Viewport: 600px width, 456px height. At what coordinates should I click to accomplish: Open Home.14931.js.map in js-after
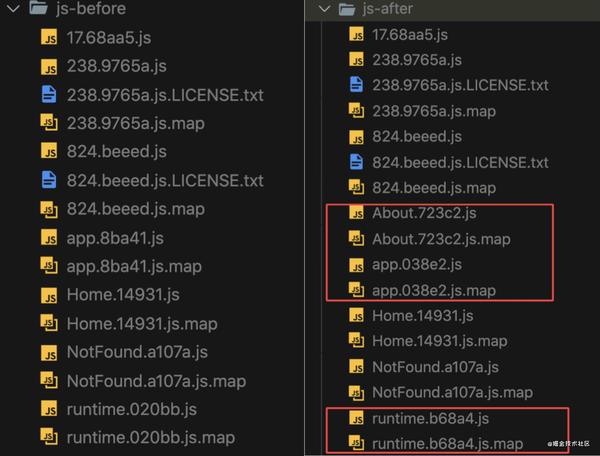440,341
